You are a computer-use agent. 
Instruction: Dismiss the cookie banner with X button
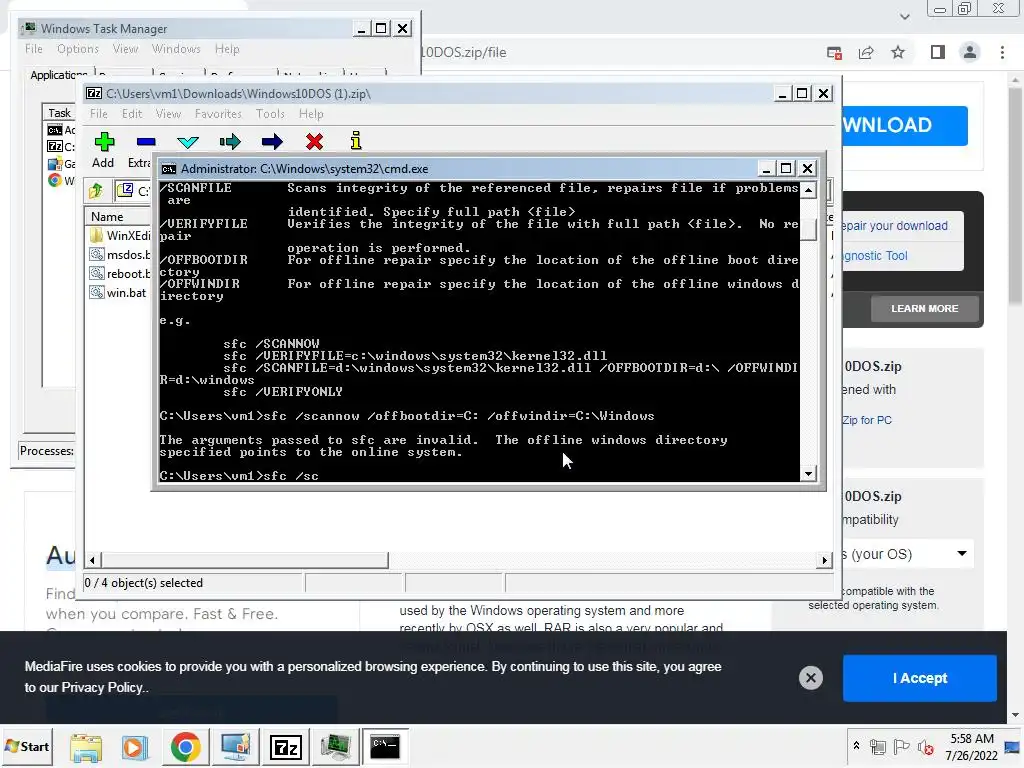point(810,678)
